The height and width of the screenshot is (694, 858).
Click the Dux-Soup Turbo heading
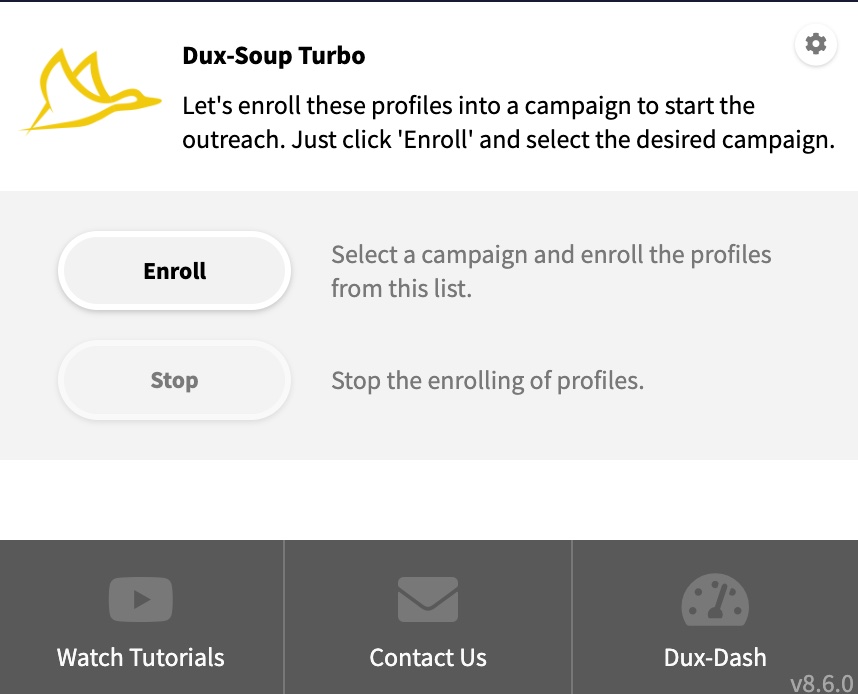coord(274,56)
